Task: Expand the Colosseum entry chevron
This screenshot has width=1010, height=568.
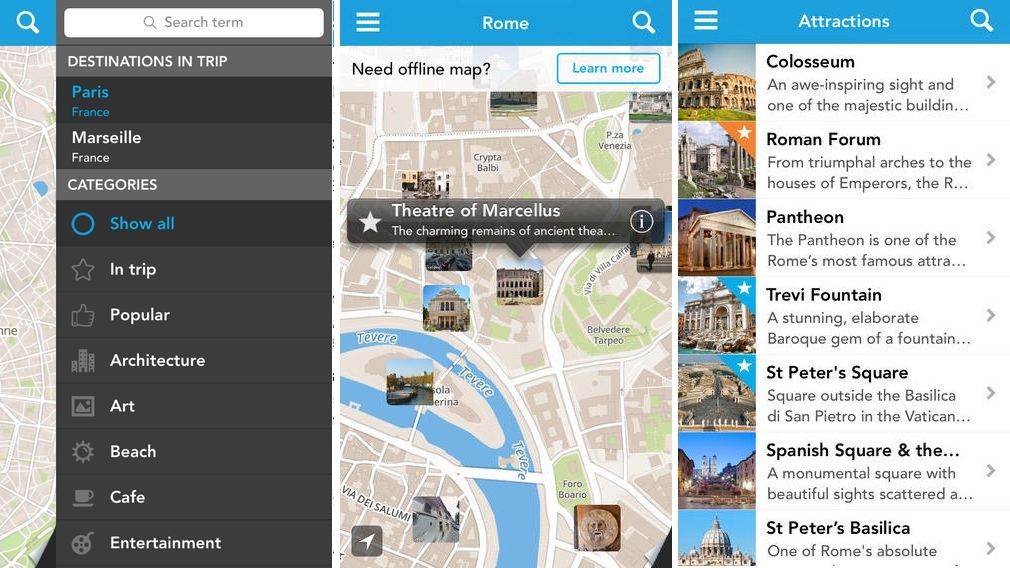Action: pyautogui.click(x=990, y=82)
